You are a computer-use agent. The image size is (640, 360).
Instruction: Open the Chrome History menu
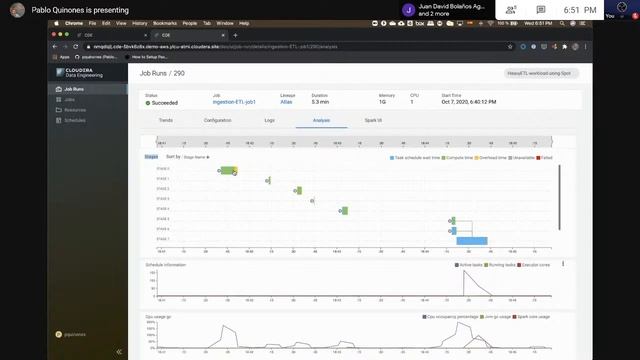point(140,24)
